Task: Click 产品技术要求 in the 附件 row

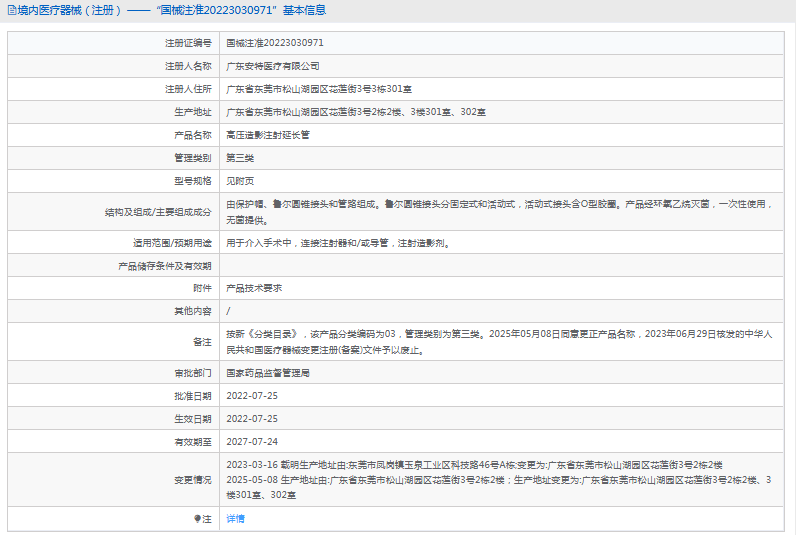Action: pyautogui.click(x=254, y=288)
